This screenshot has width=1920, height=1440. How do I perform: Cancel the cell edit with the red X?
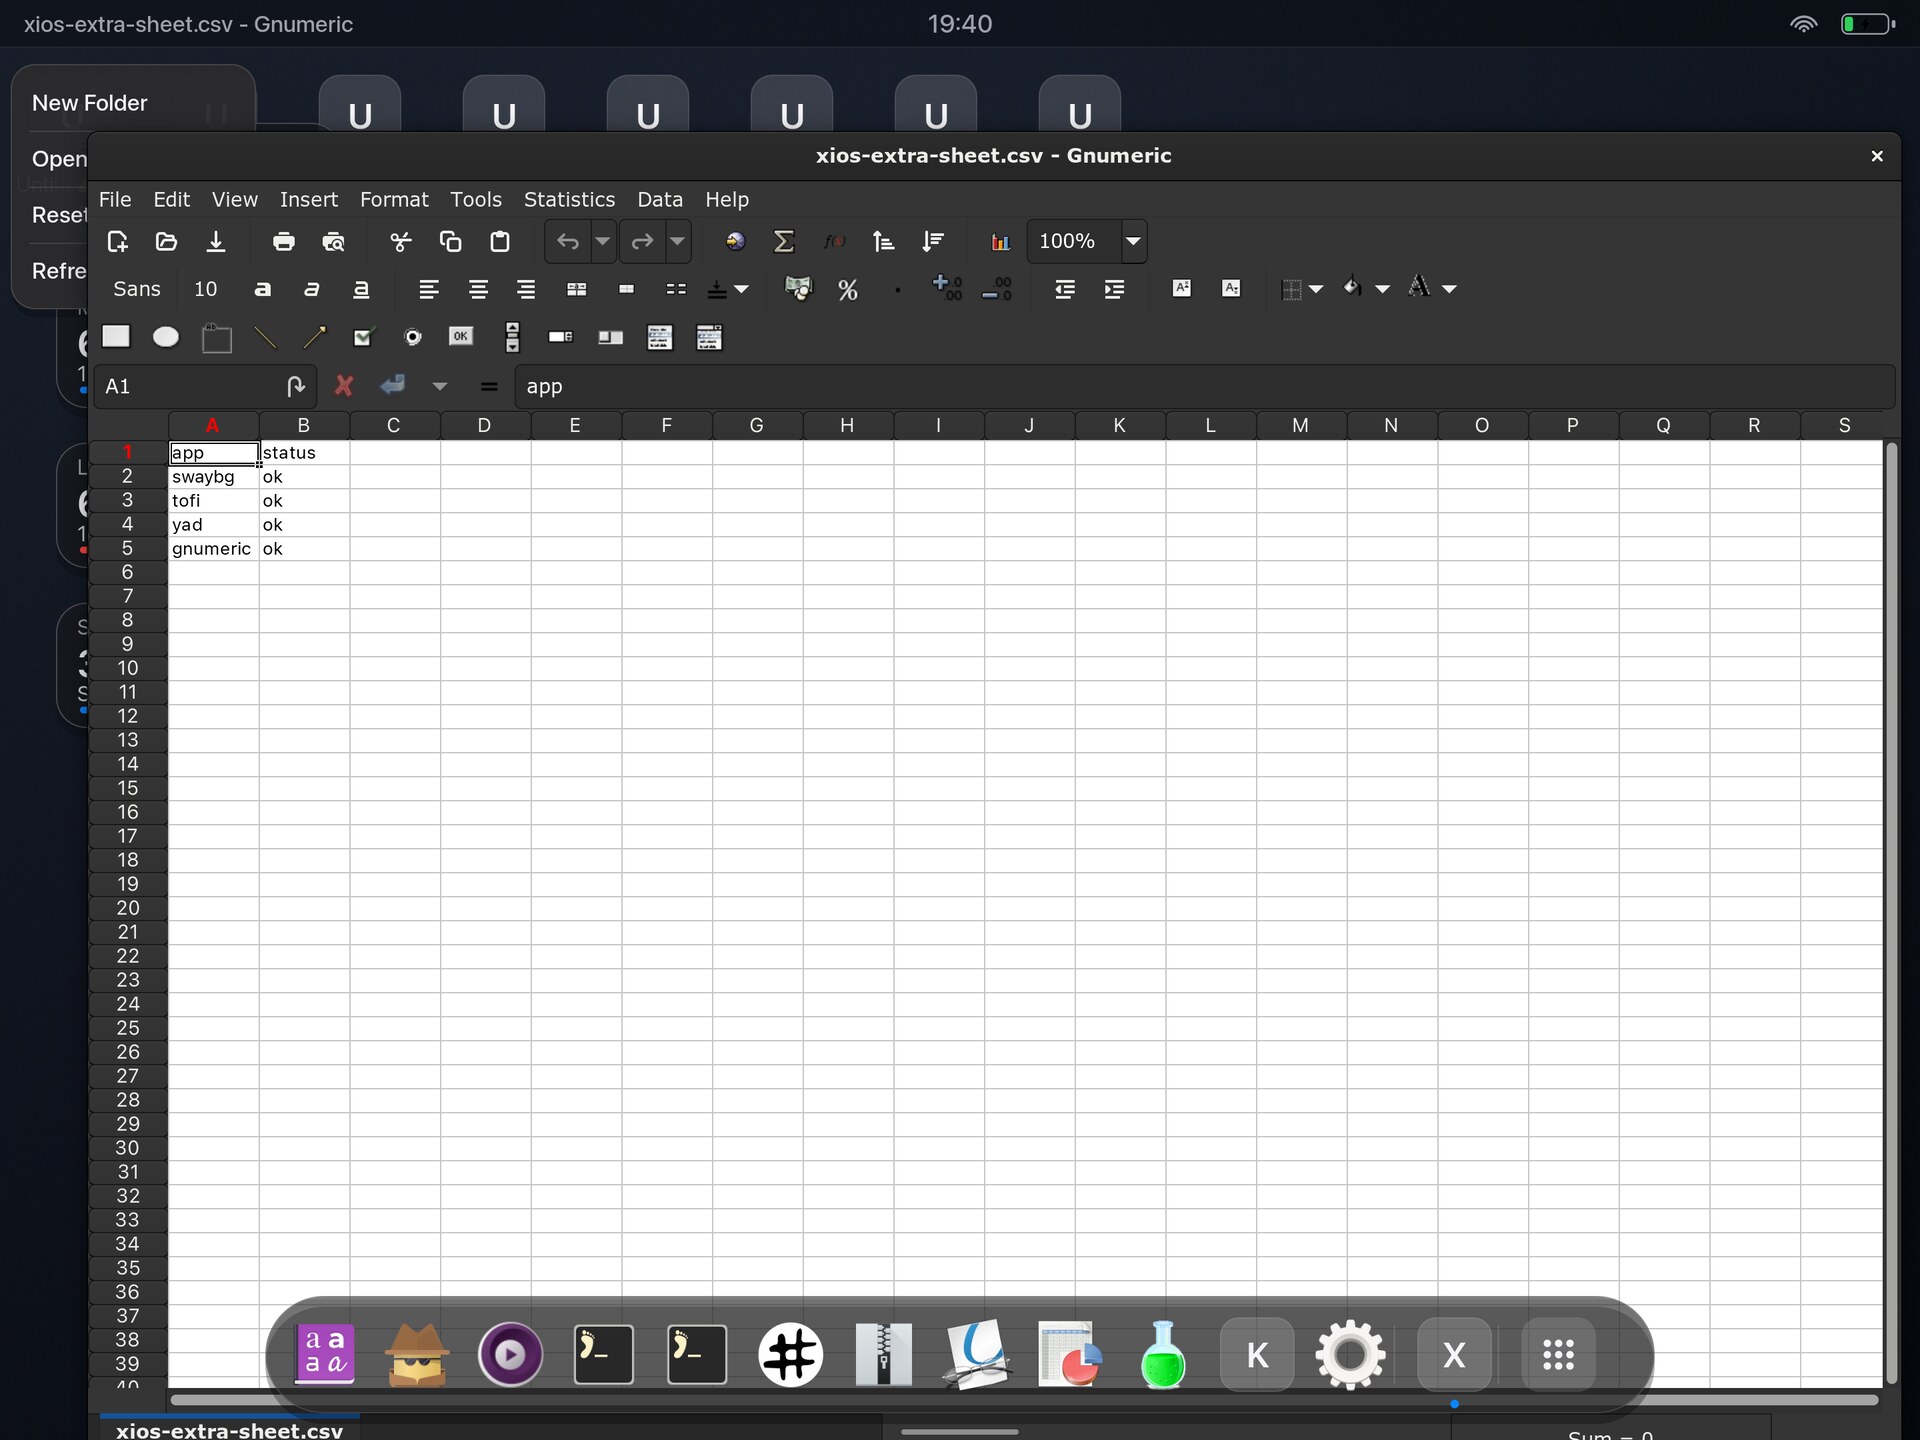tap(343, 386)
